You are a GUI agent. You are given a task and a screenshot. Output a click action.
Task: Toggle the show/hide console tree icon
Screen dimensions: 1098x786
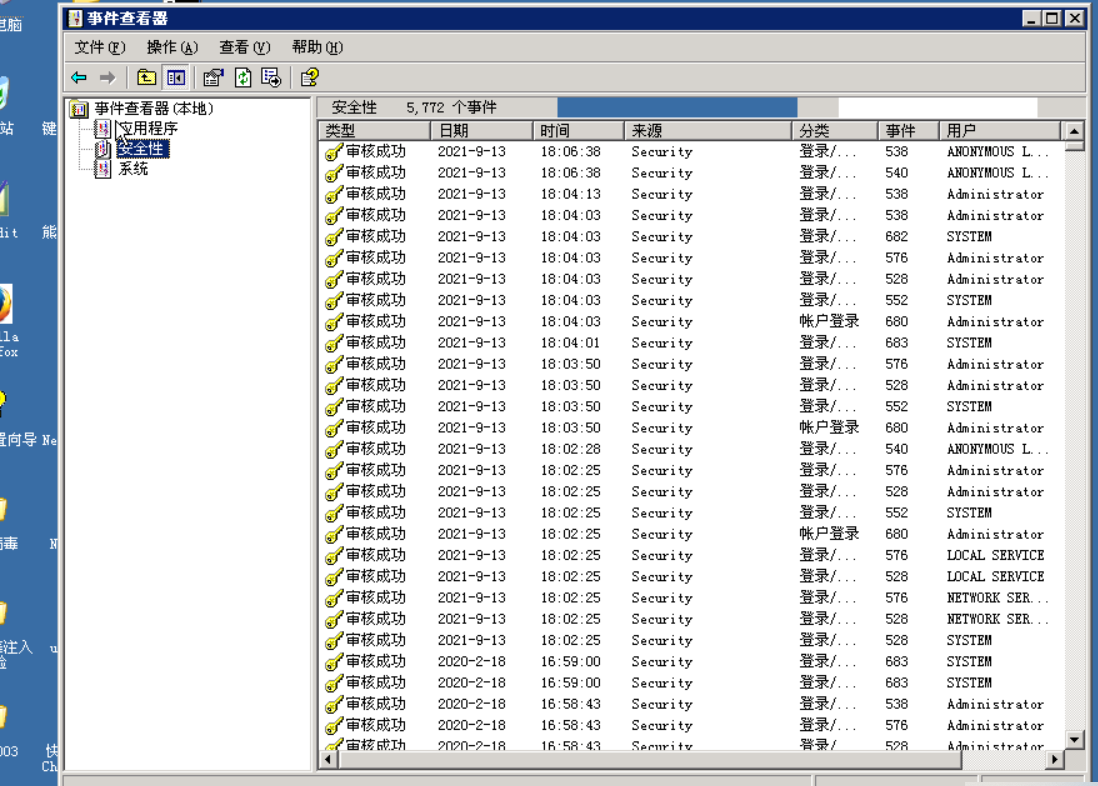point(175,77)
